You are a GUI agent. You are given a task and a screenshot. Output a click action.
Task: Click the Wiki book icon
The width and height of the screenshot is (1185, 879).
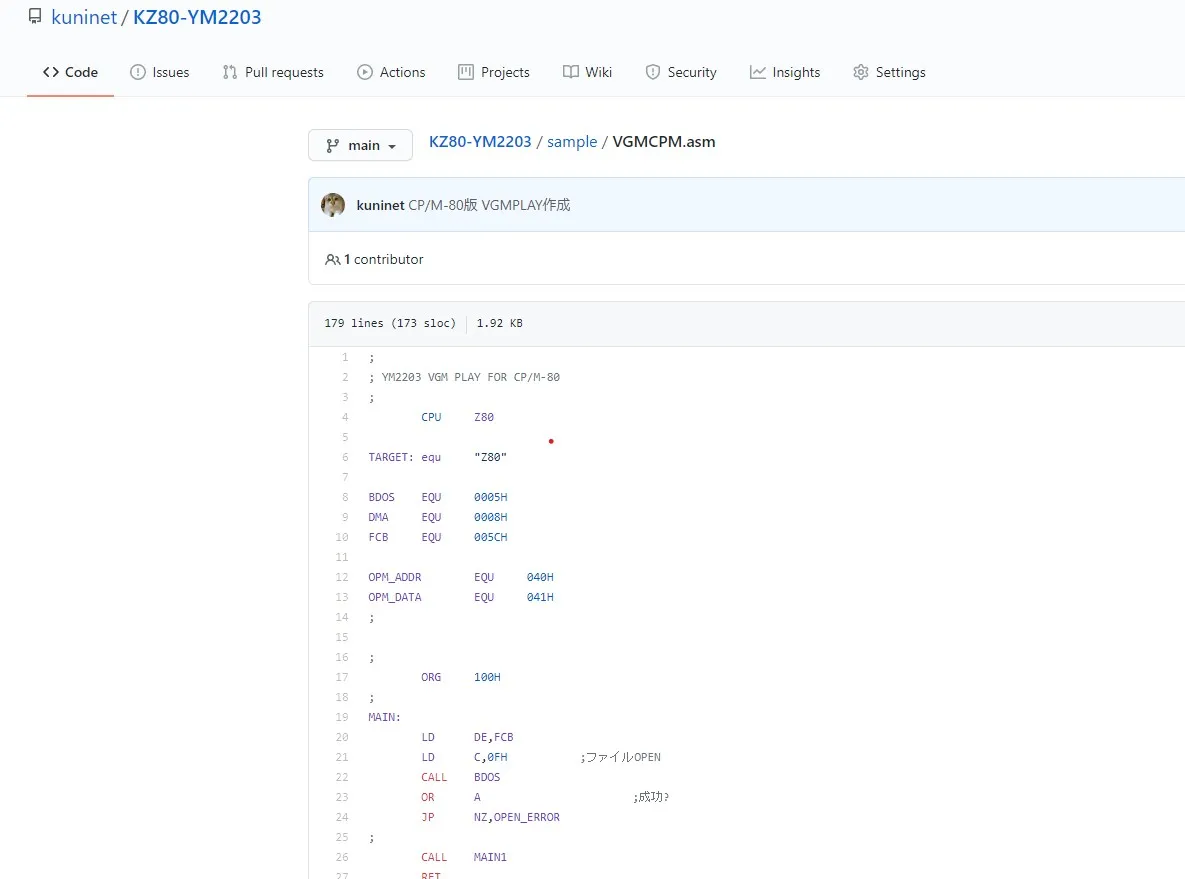tap(571, 72)
